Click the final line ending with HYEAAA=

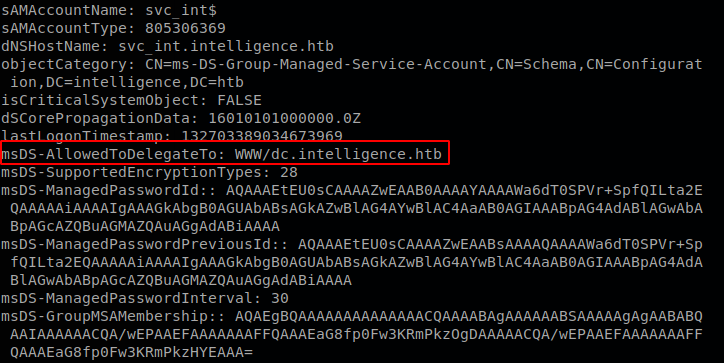pyautogui.click(x=132, y=352)
